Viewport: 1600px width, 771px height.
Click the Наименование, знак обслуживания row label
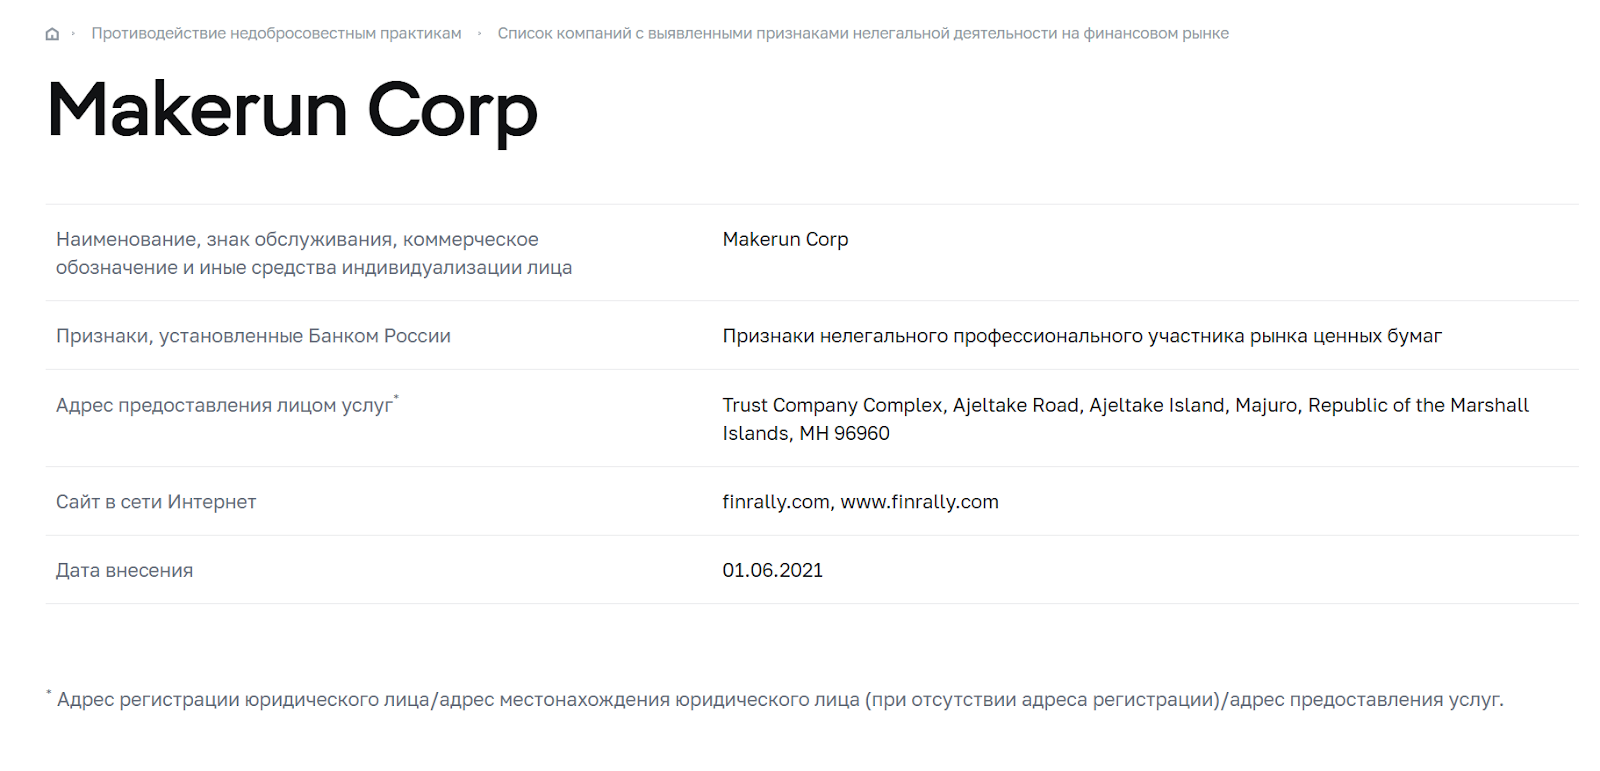click(313, 253)
